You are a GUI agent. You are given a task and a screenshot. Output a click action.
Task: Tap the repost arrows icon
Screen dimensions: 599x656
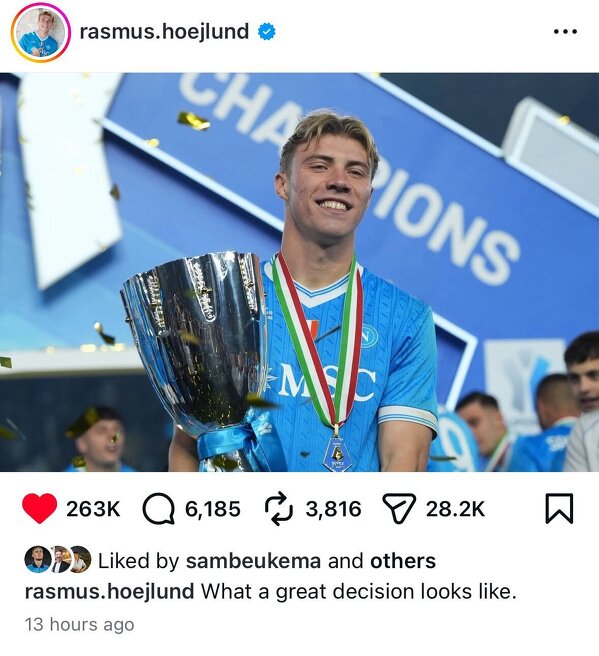pyautogui.click(x=278, y=509)
